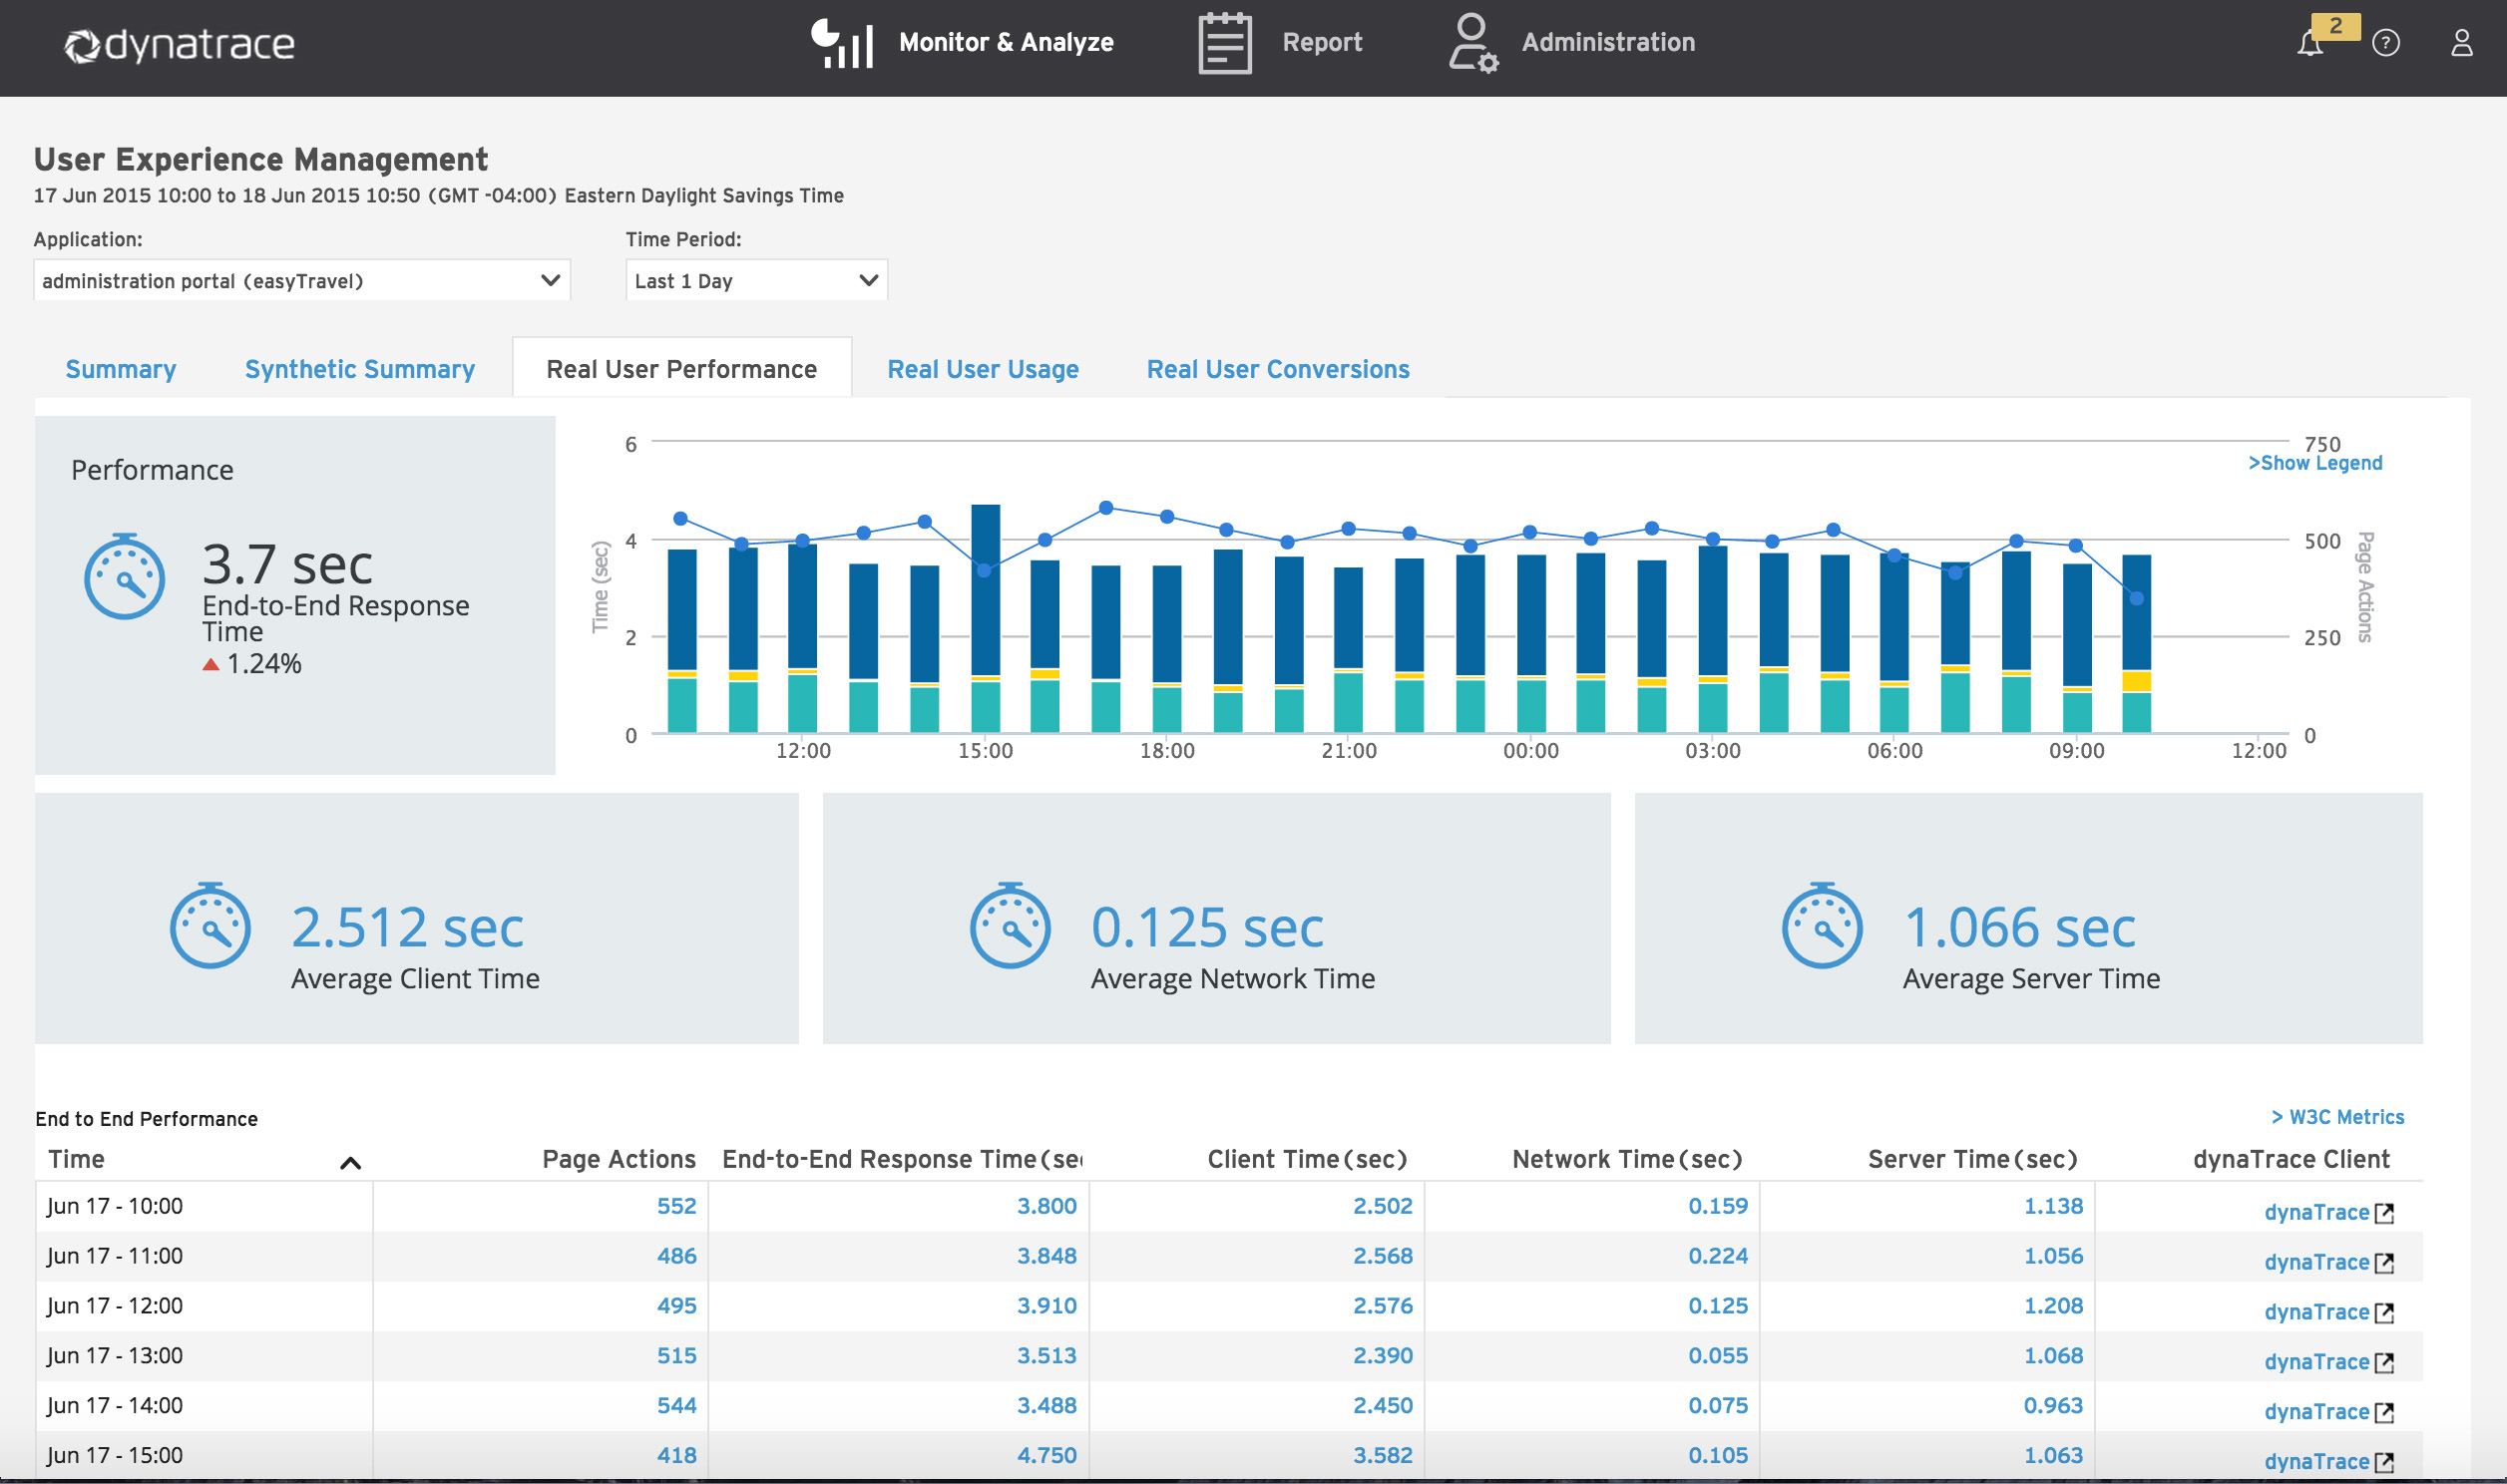Click page actions value 418
Image resolution: width=2507 pixels, height=1484 pixels.
pyautogui.click(x=676, y=1456)
